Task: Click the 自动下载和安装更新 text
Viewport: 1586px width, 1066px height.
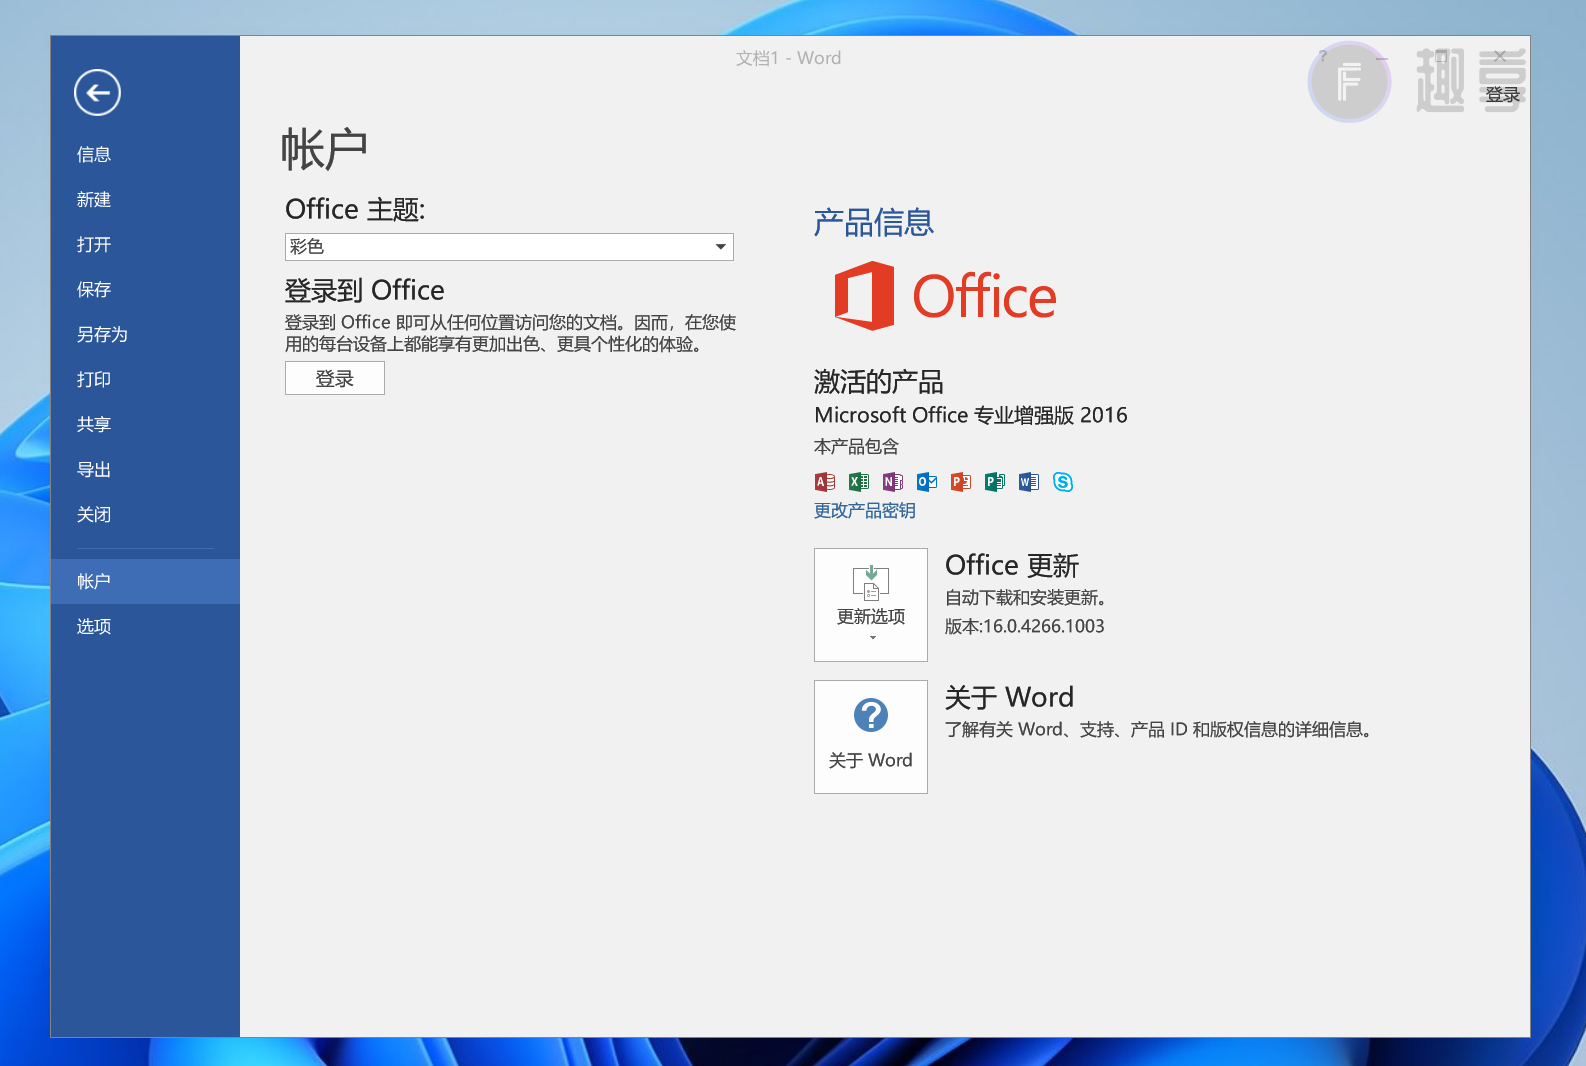Action: (1025, 598)
